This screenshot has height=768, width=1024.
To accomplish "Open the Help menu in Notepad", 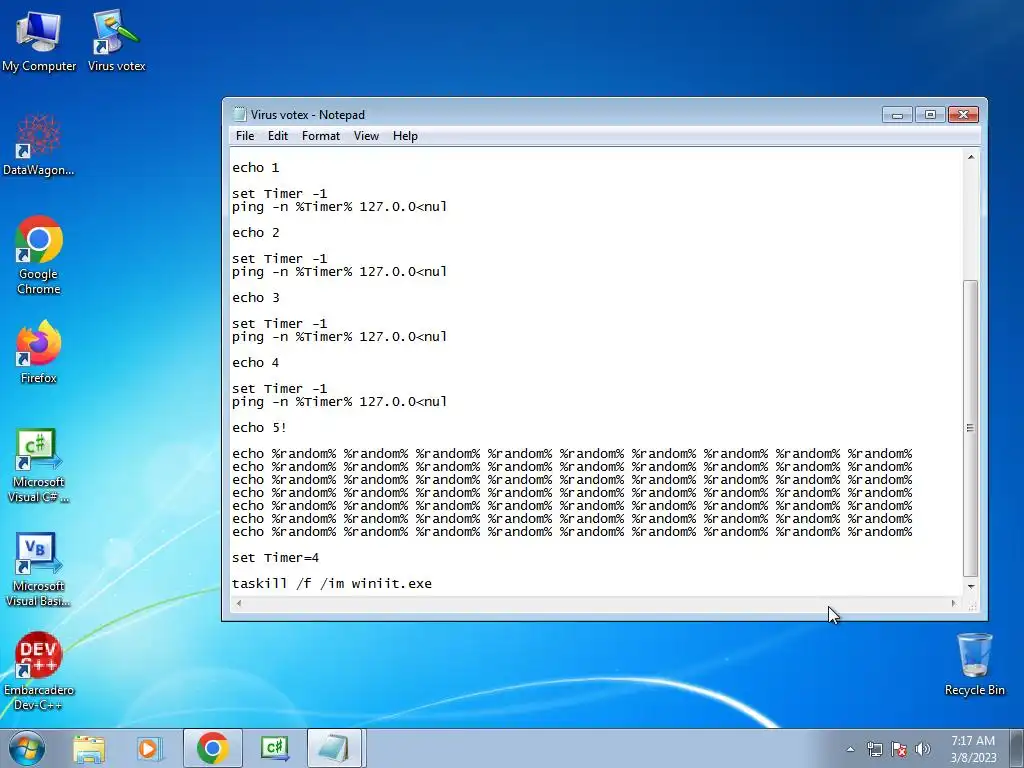I will [x=405, y=136].
